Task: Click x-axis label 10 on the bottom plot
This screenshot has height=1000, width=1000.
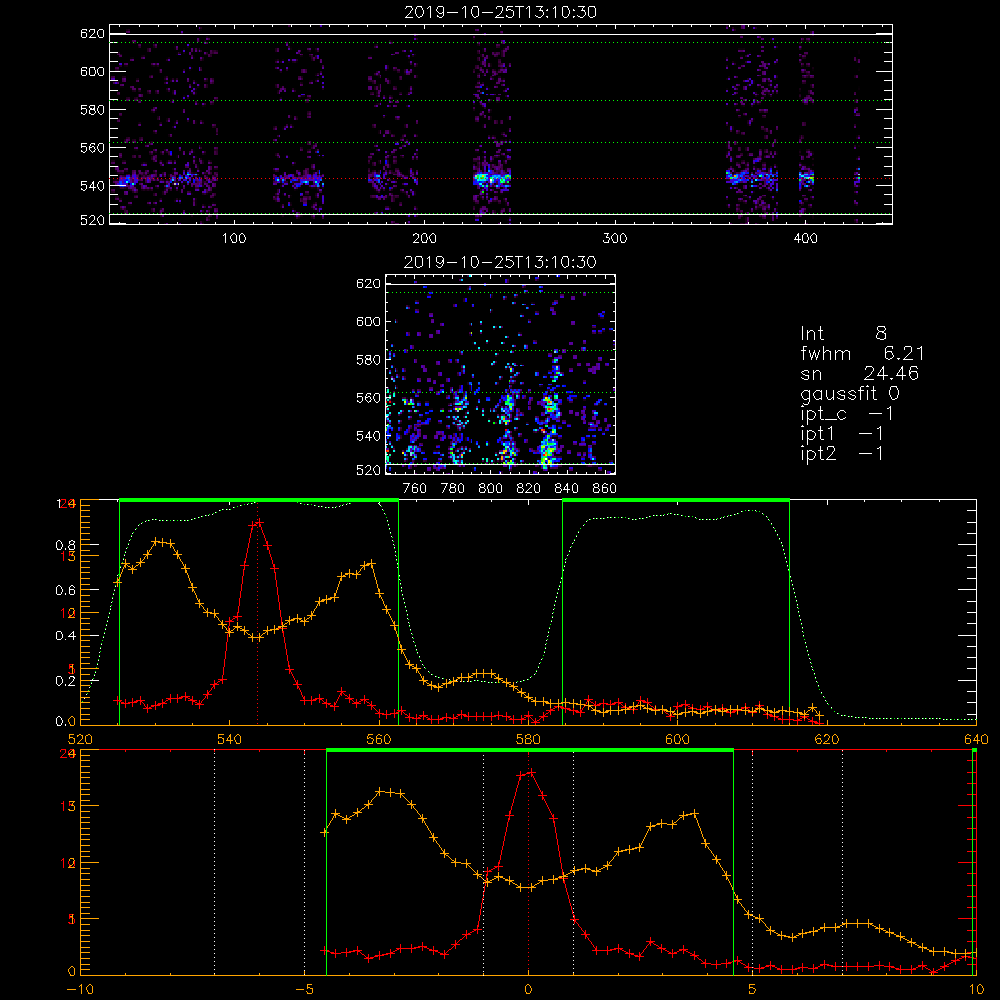Action: click(976, 989)
